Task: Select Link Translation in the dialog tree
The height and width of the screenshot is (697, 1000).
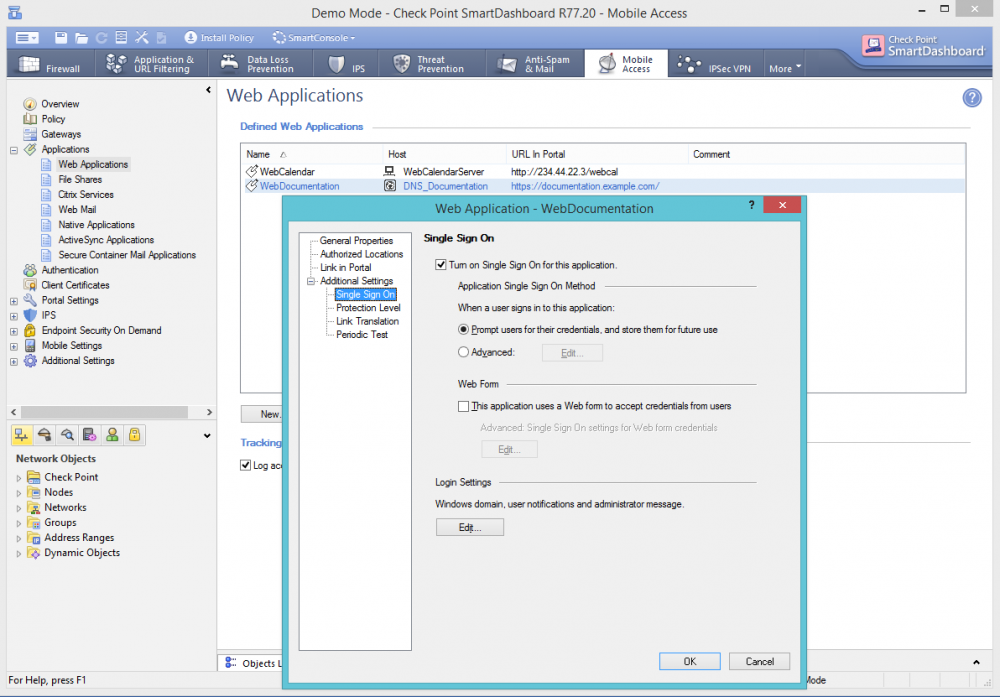Action: 367,321
